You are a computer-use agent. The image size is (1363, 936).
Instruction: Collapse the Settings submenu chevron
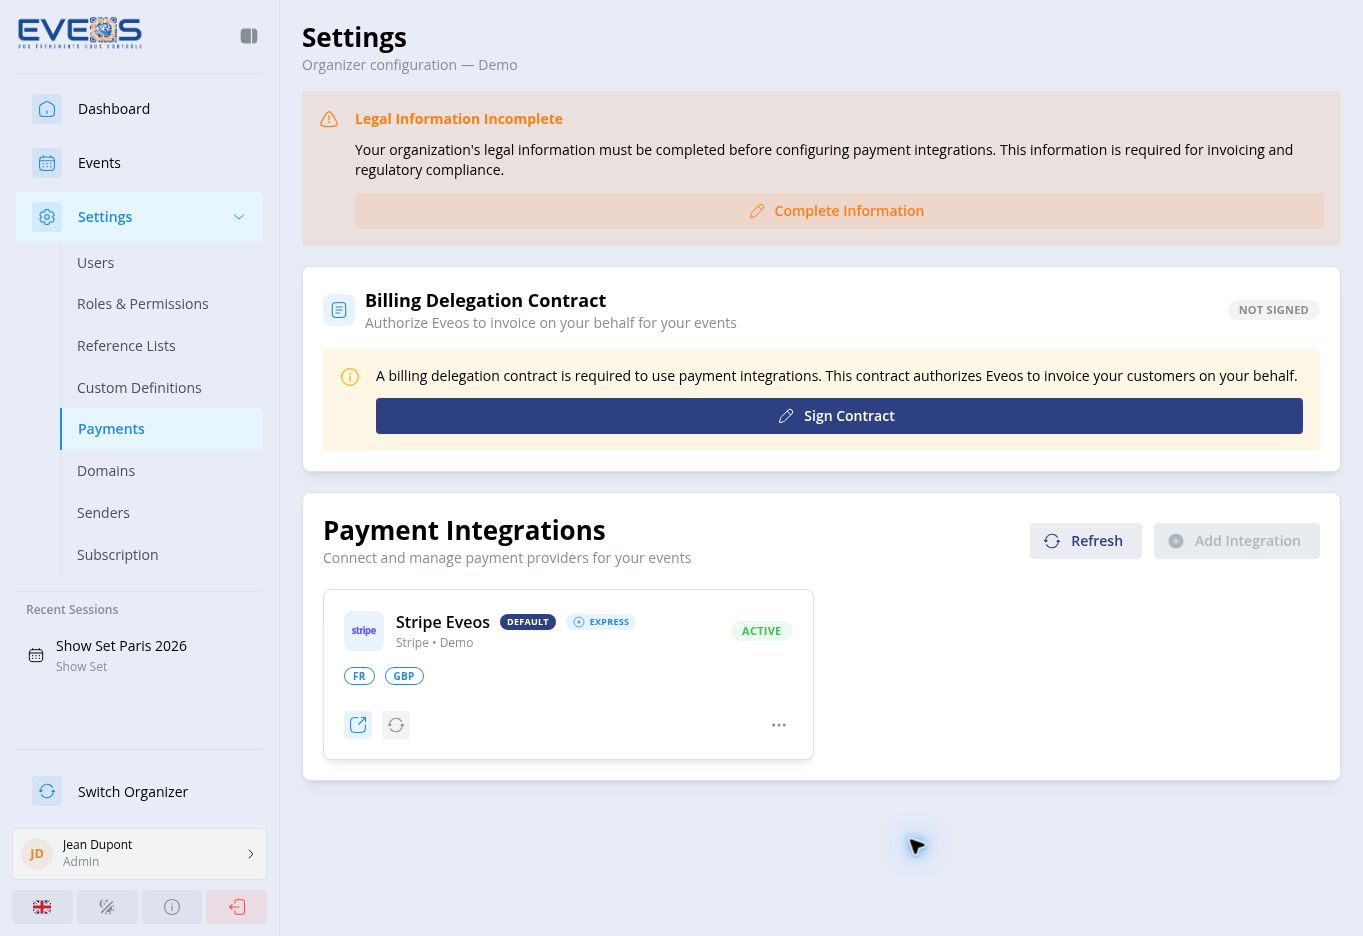pos(239,217)
